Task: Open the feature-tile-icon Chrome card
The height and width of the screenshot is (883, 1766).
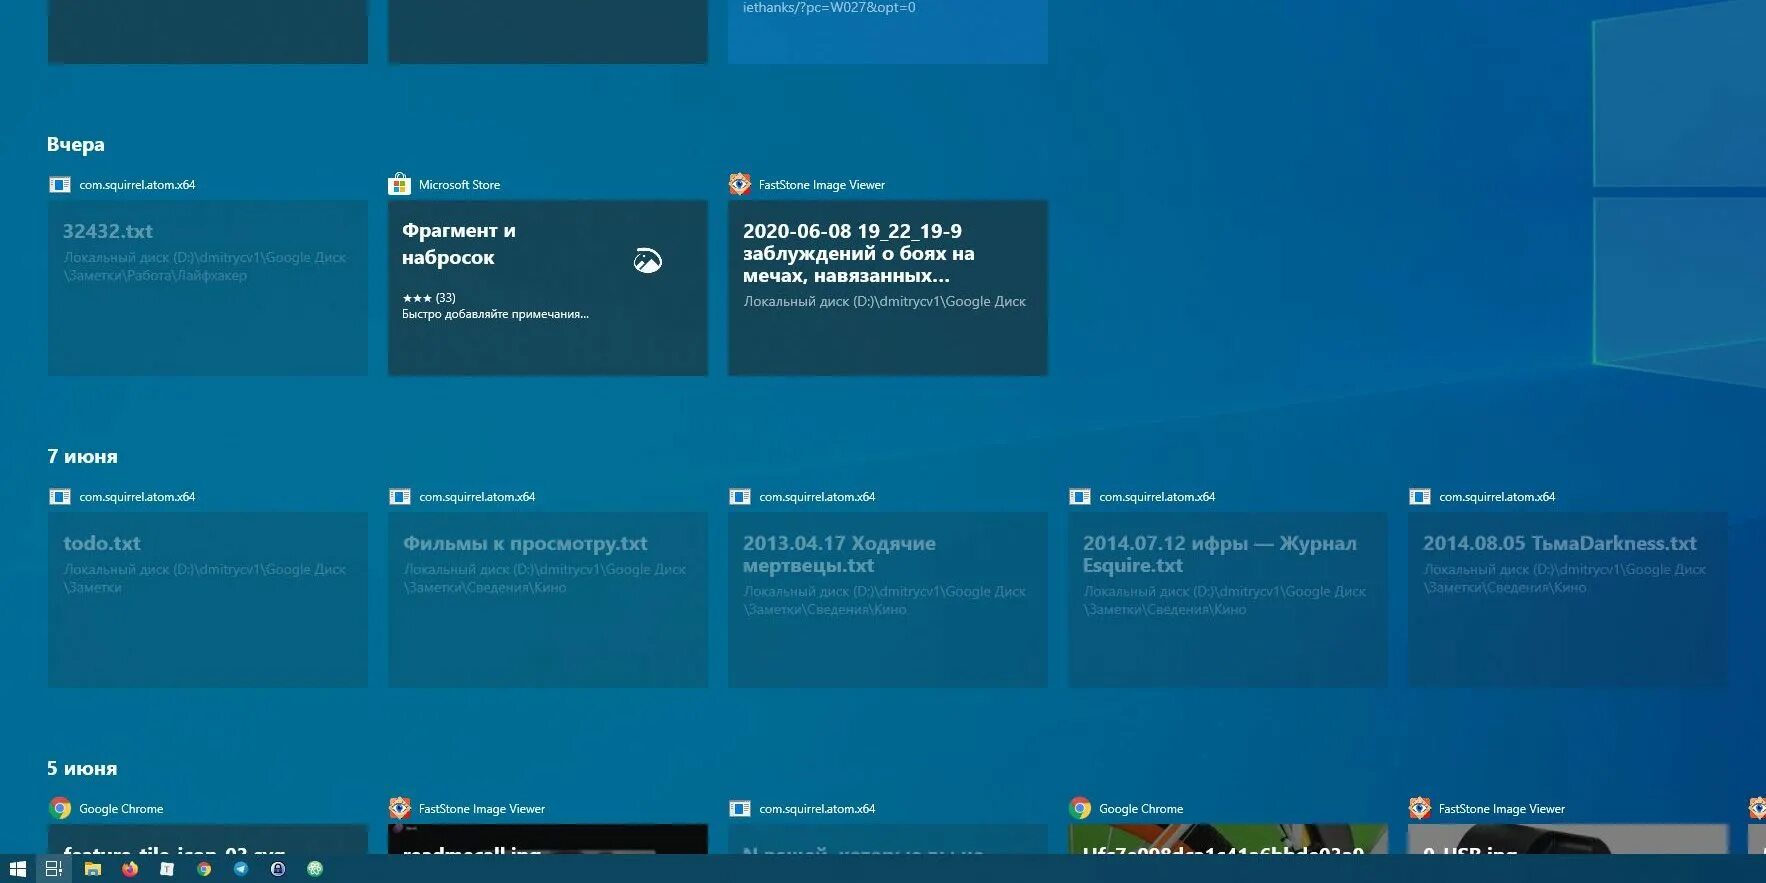Action: (x=208, y=839)
